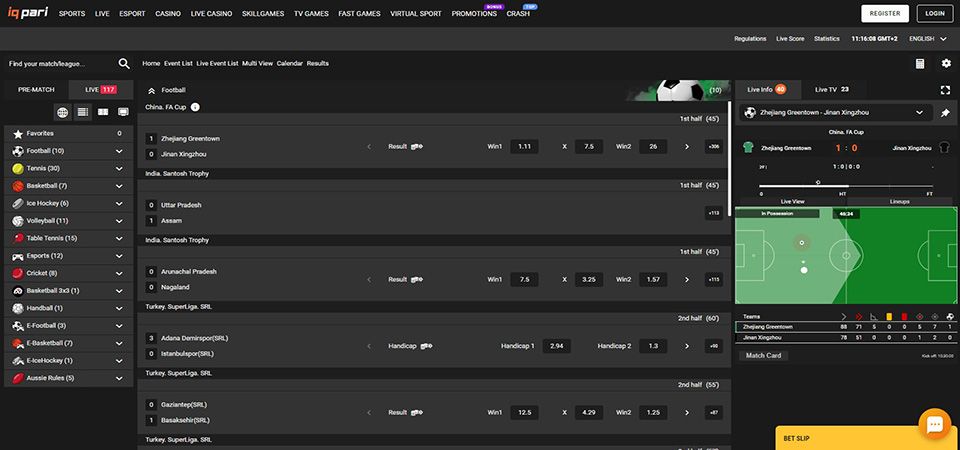Expand live widget to fullscreen
The height and width of the screenshot is (450, 960).
click(945, 90)
